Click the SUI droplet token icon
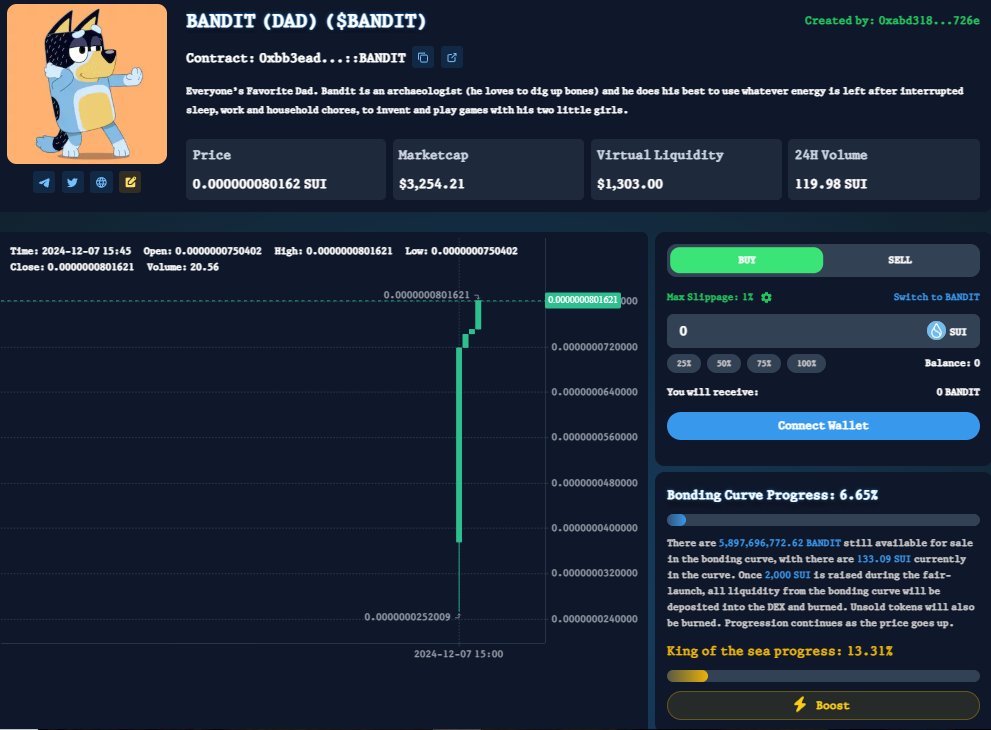991x730 pixels. click(x=936, y=331)
